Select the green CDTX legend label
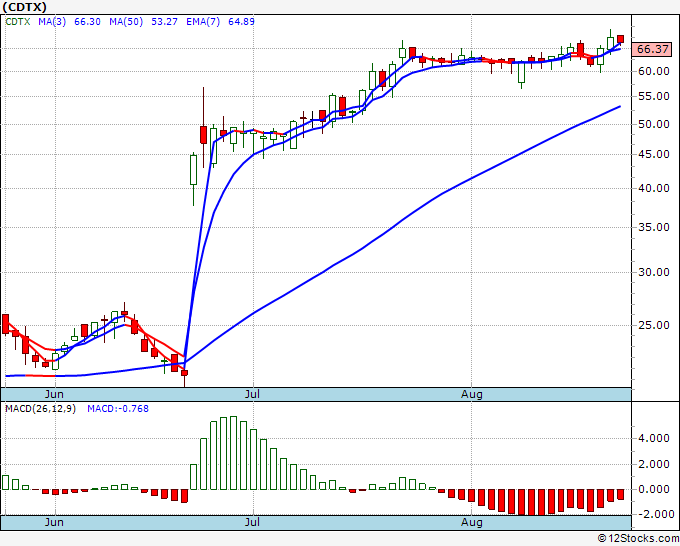The height and width of the screenshot is (546, 680). coord(17,21)
